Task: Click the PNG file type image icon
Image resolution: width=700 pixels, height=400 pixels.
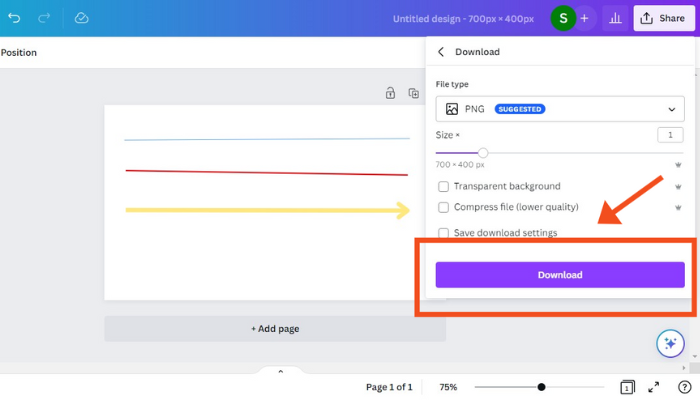Action: 452,109
